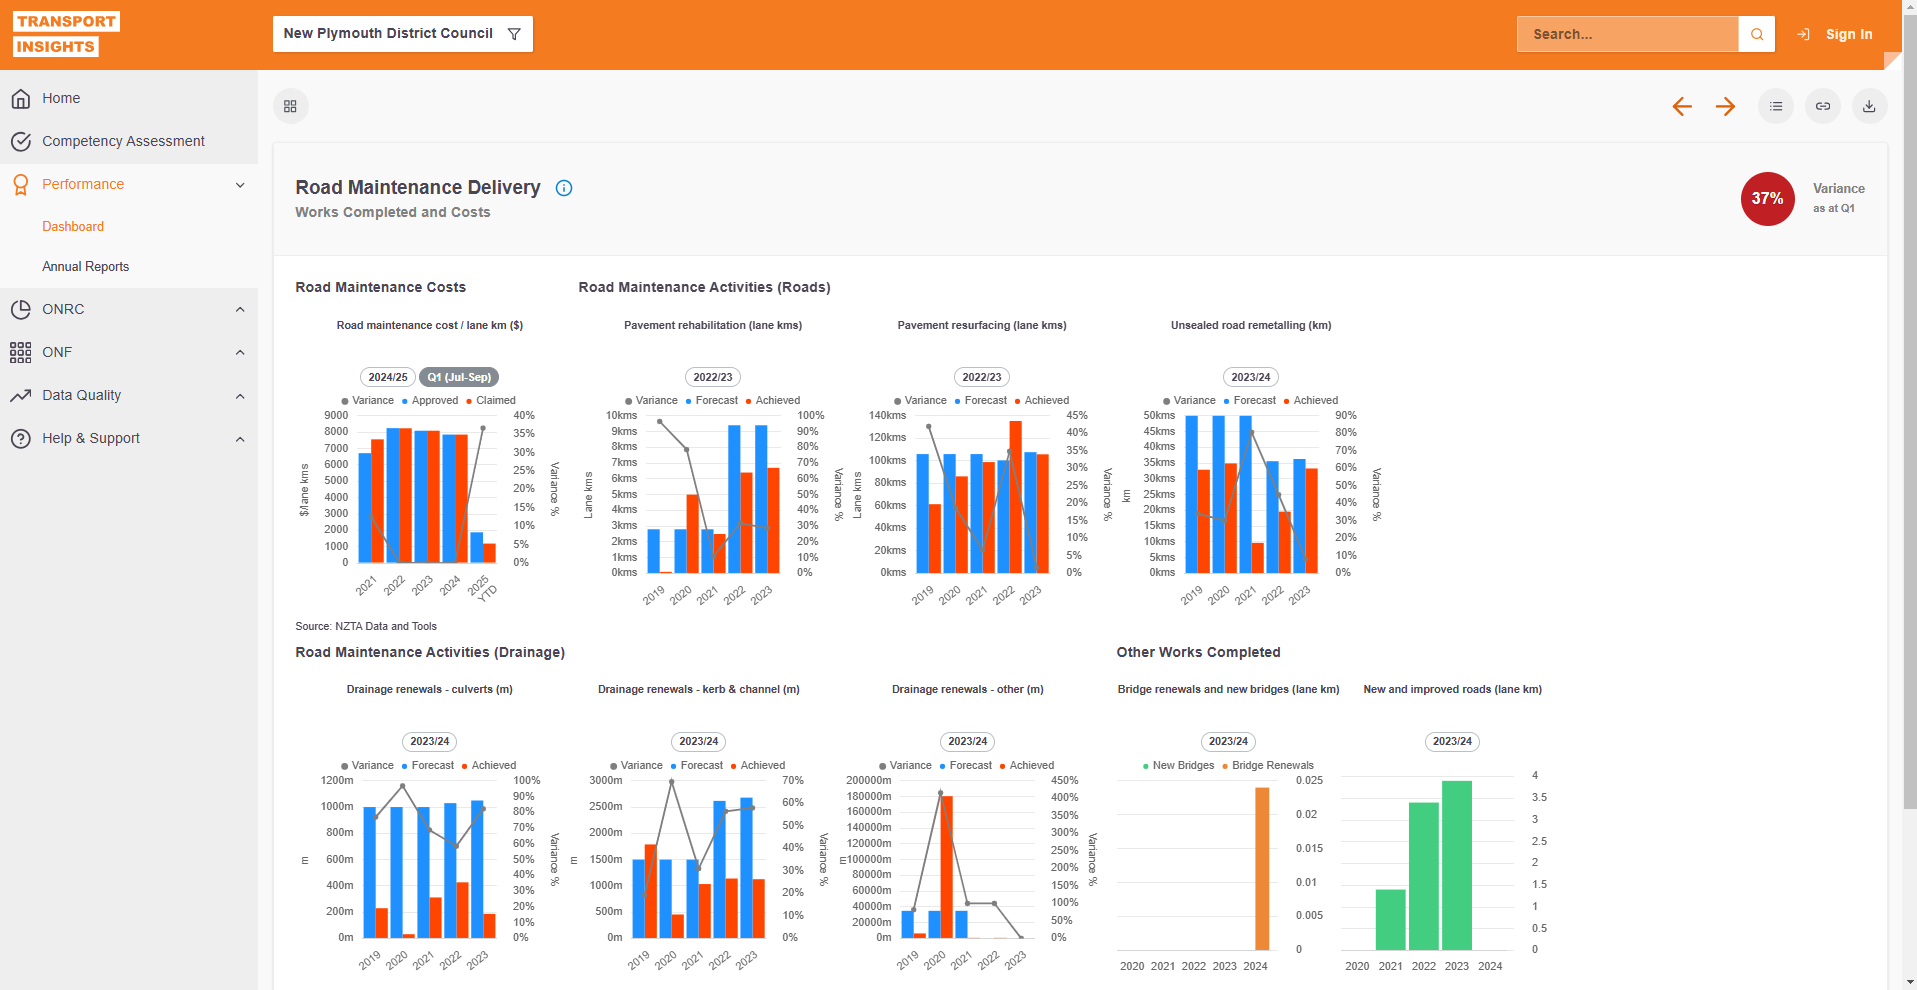
Task: Click the download icon button
Action: point(1869,106)
